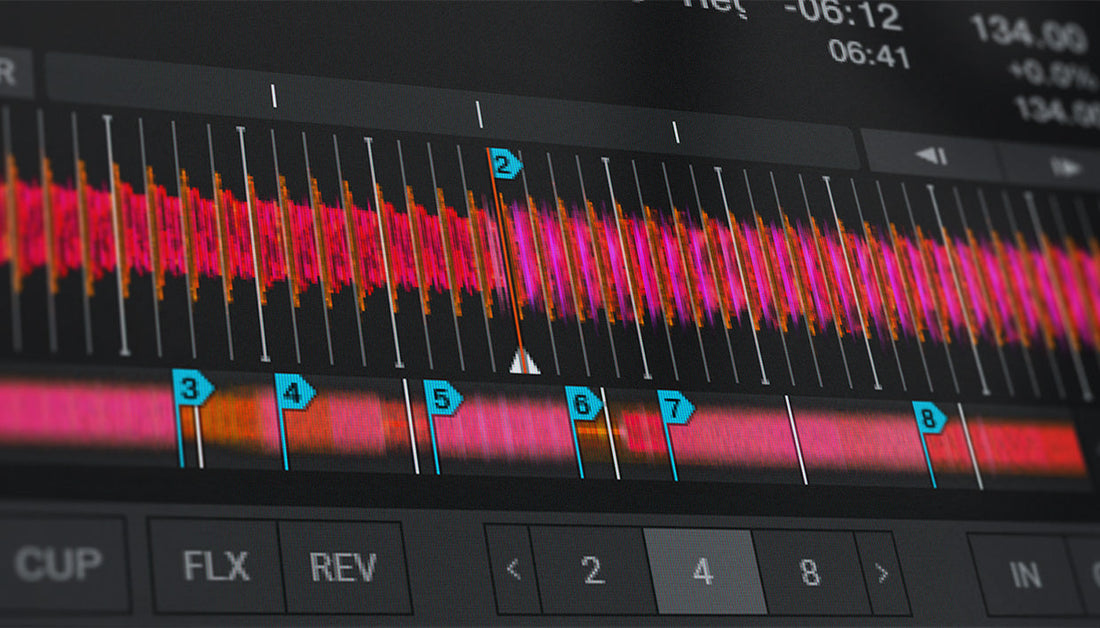1100x628 pixels.
Task: Click the remaining time -06:12
Action: 843,14
